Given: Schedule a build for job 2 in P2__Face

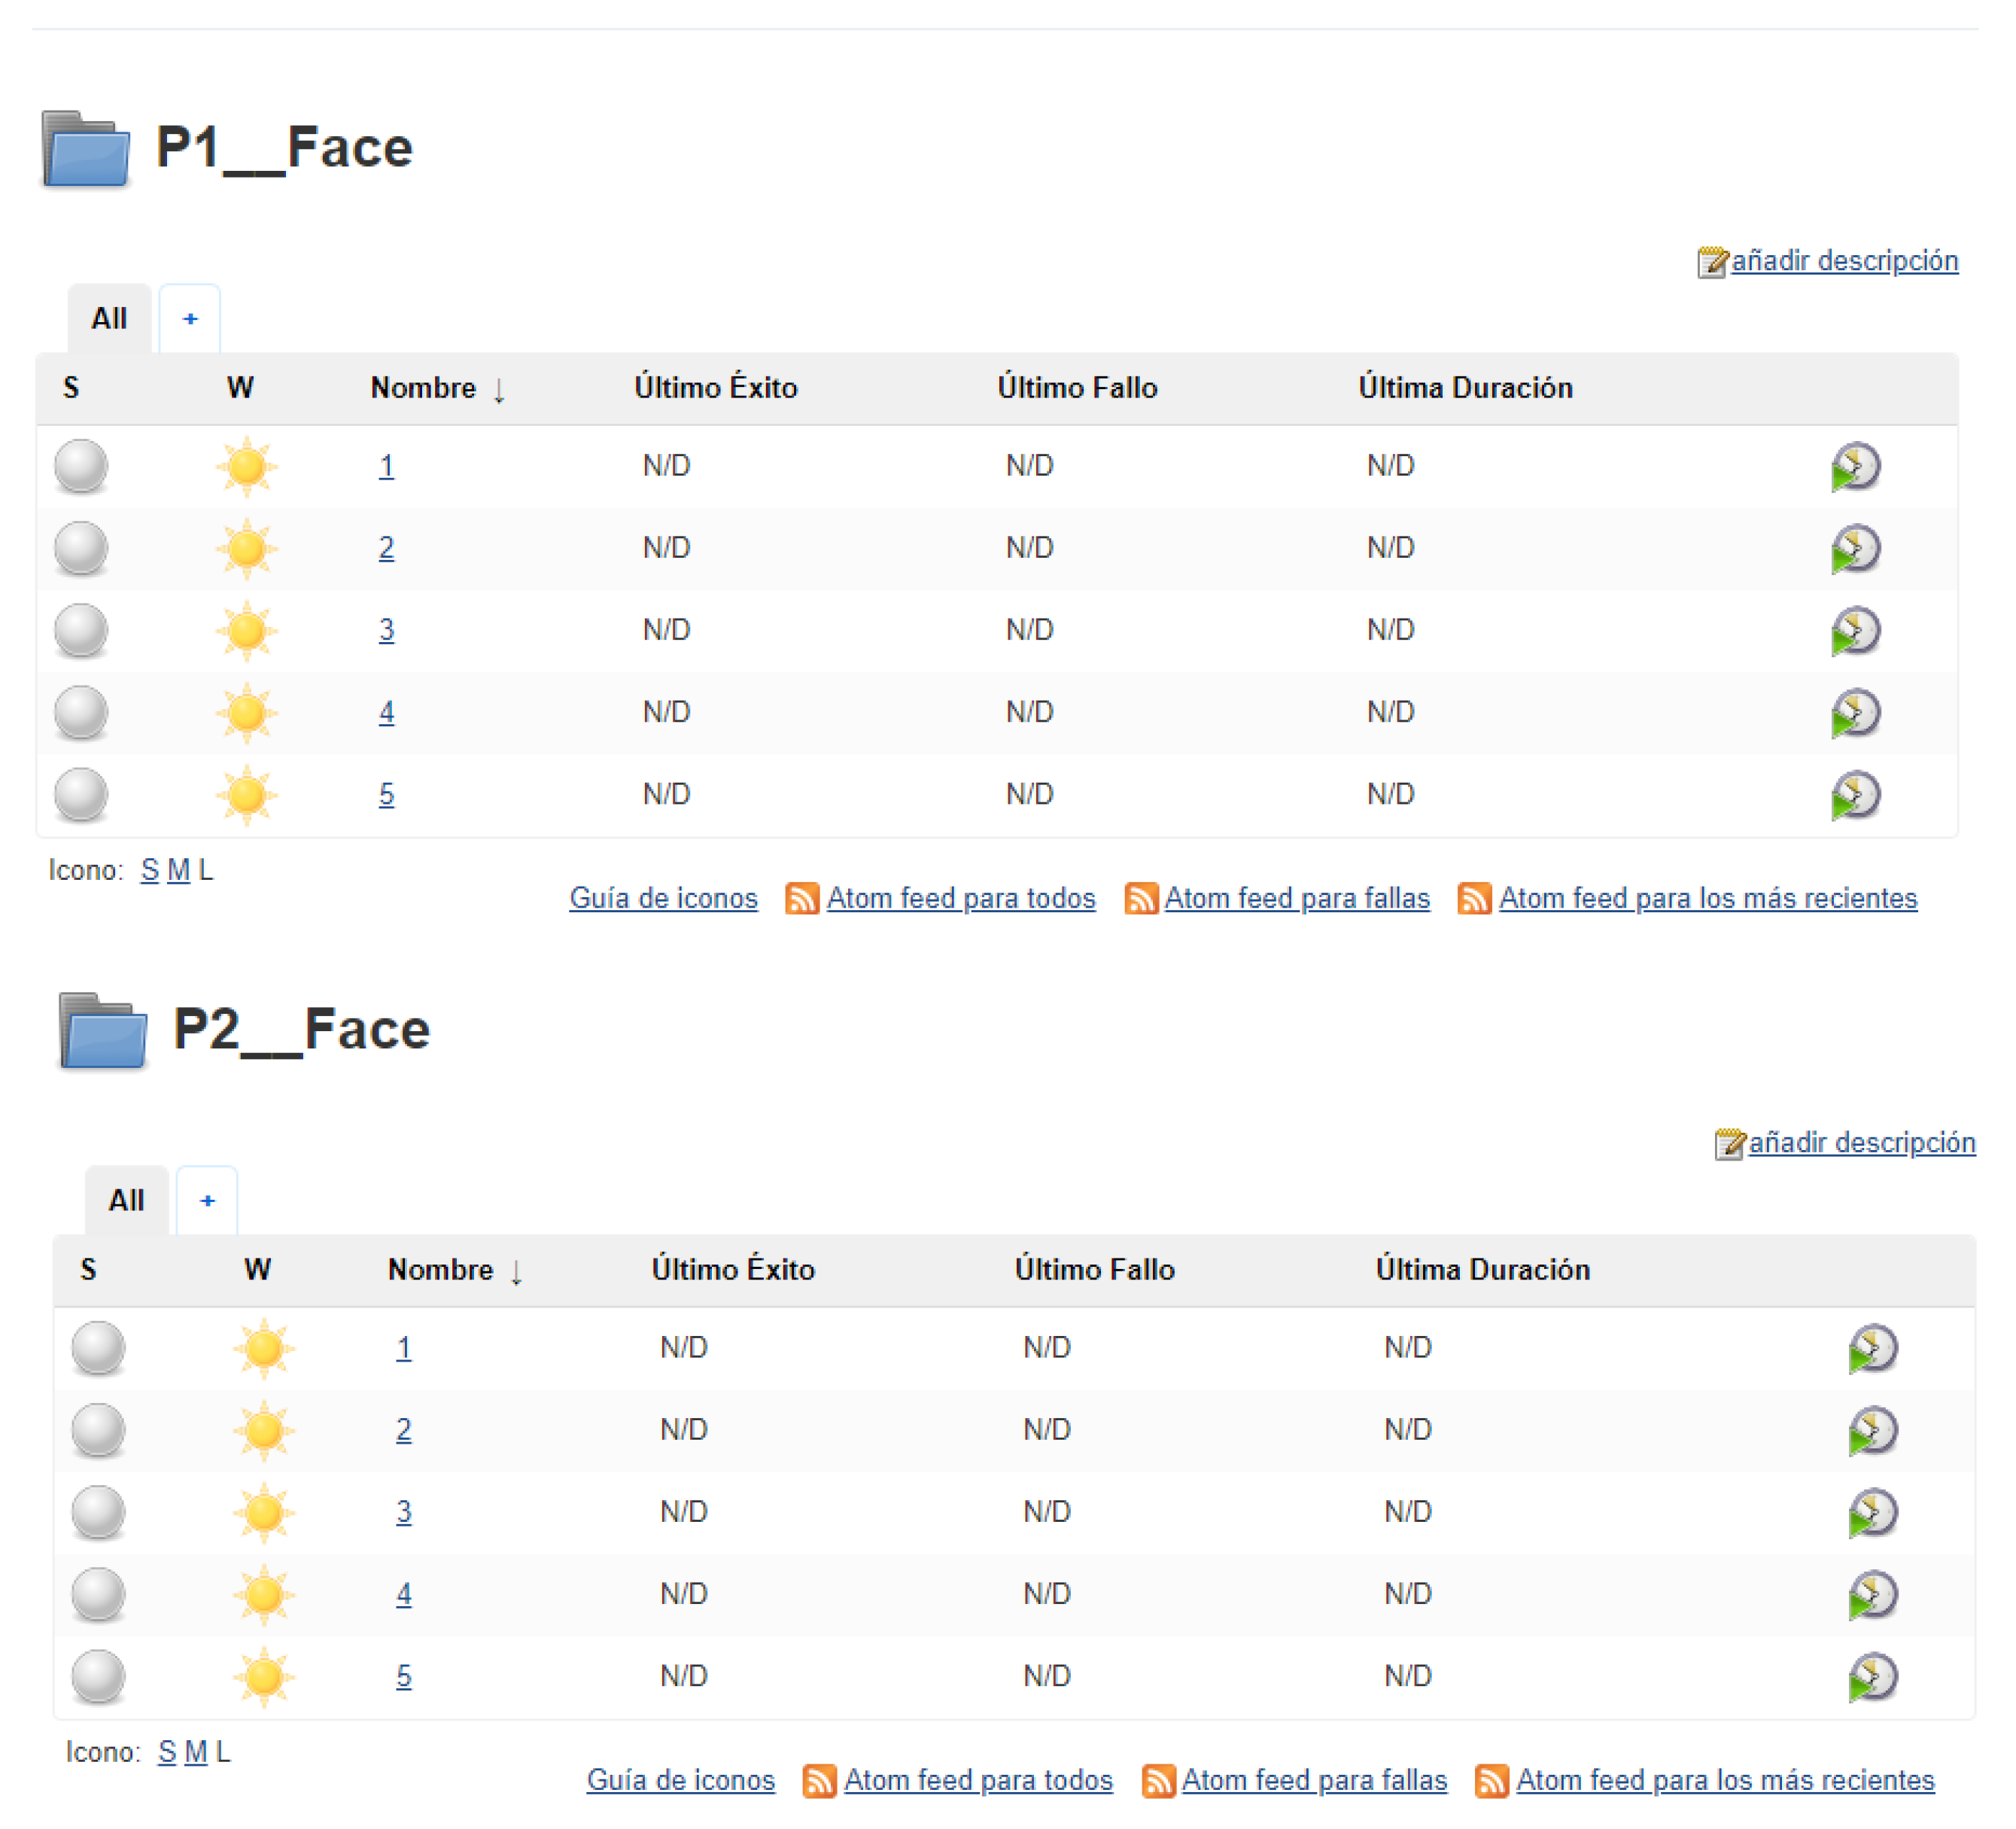Looking at the screenshot, I should 1872,1430.
